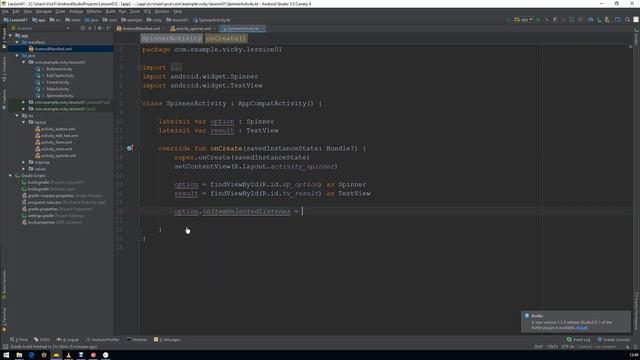Collapse the manifests folder node
The width and height of the screenshot is (640, 360).
pos(17,42)
